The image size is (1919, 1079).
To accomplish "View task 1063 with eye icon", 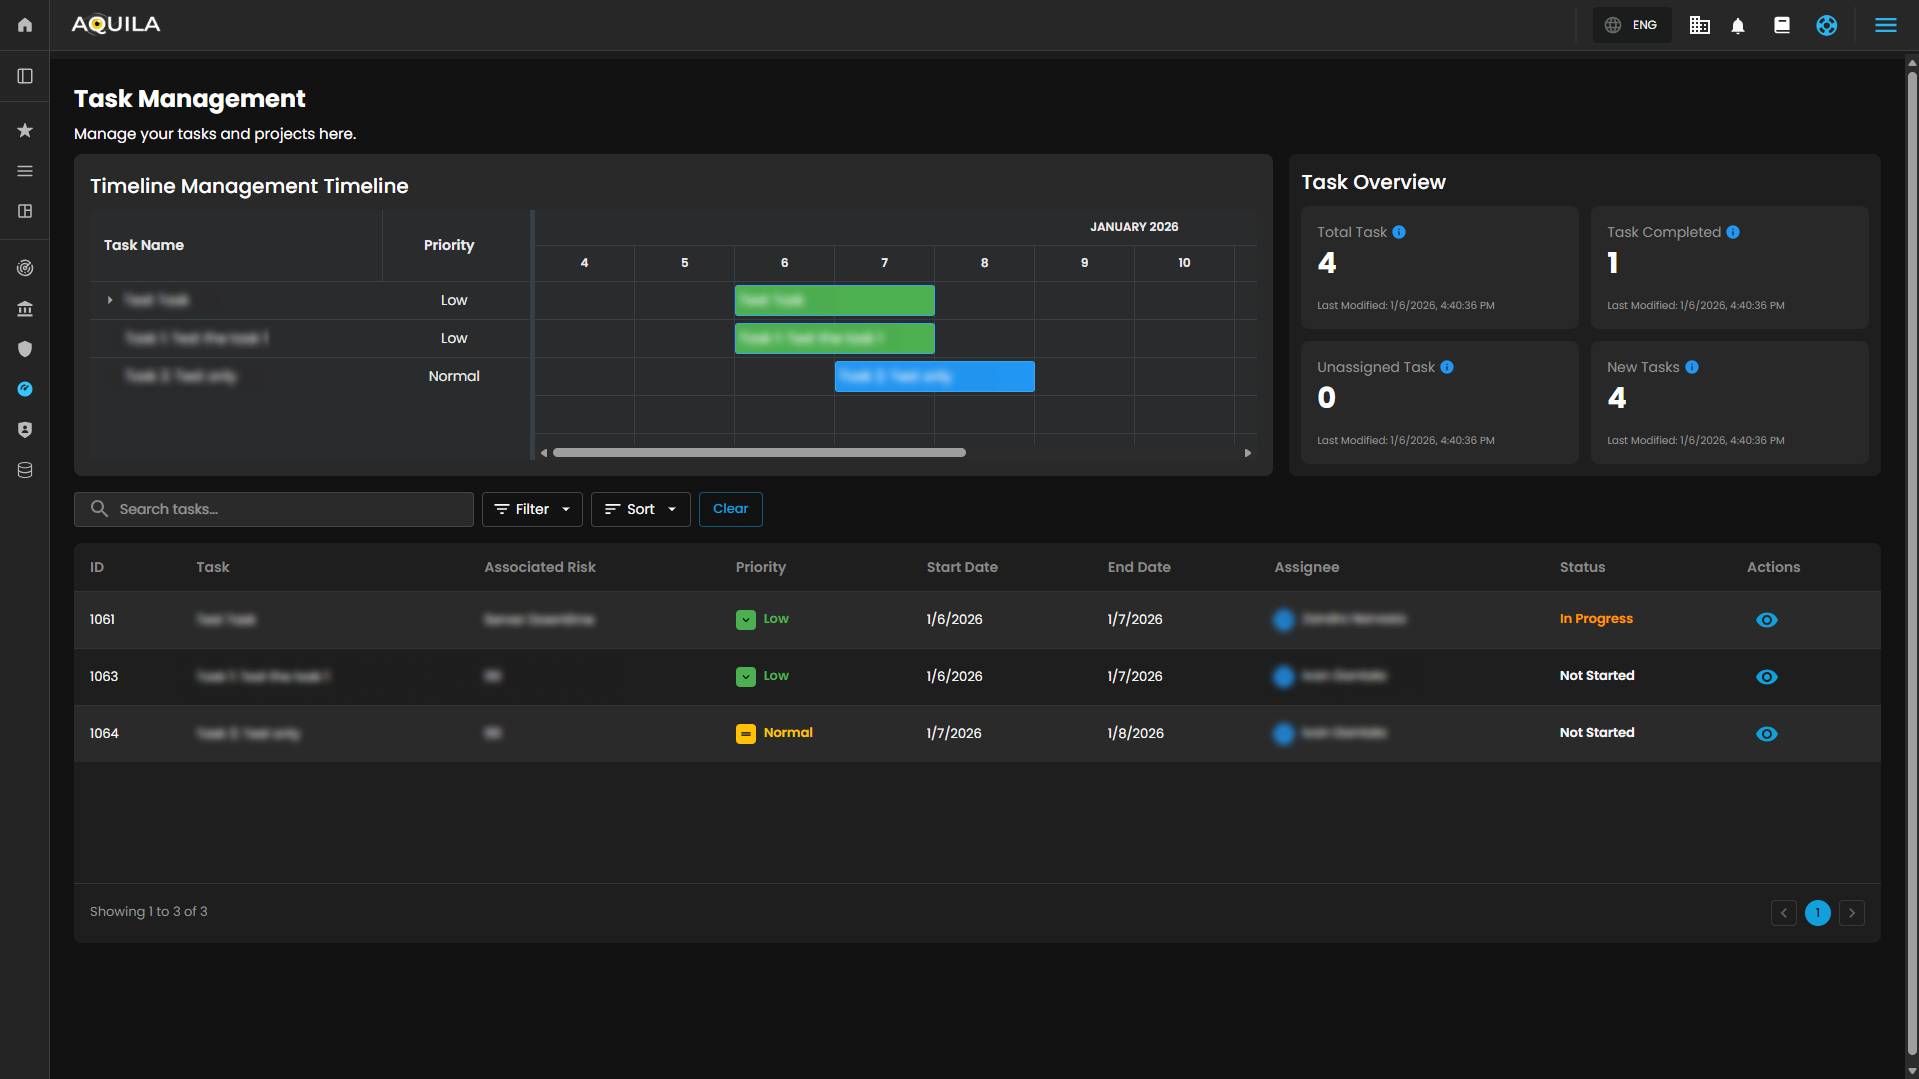I will tap(1766, 677).
